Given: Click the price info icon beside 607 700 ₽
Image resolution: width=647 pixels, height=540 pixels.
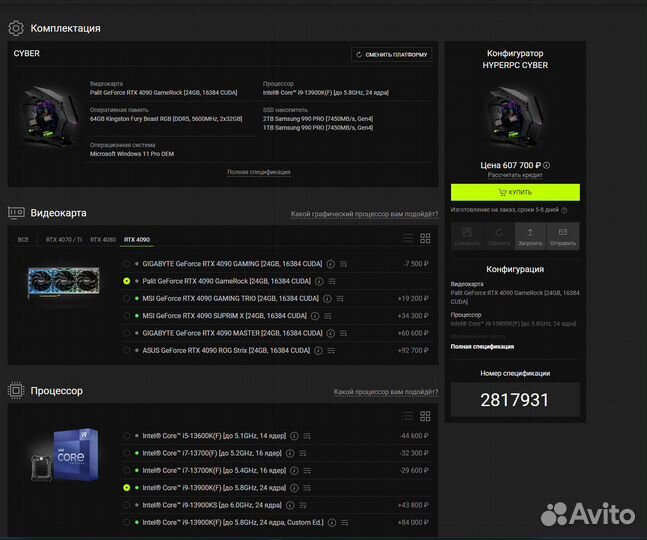Looking at the screenshot, I should click(x=546, y=165).
